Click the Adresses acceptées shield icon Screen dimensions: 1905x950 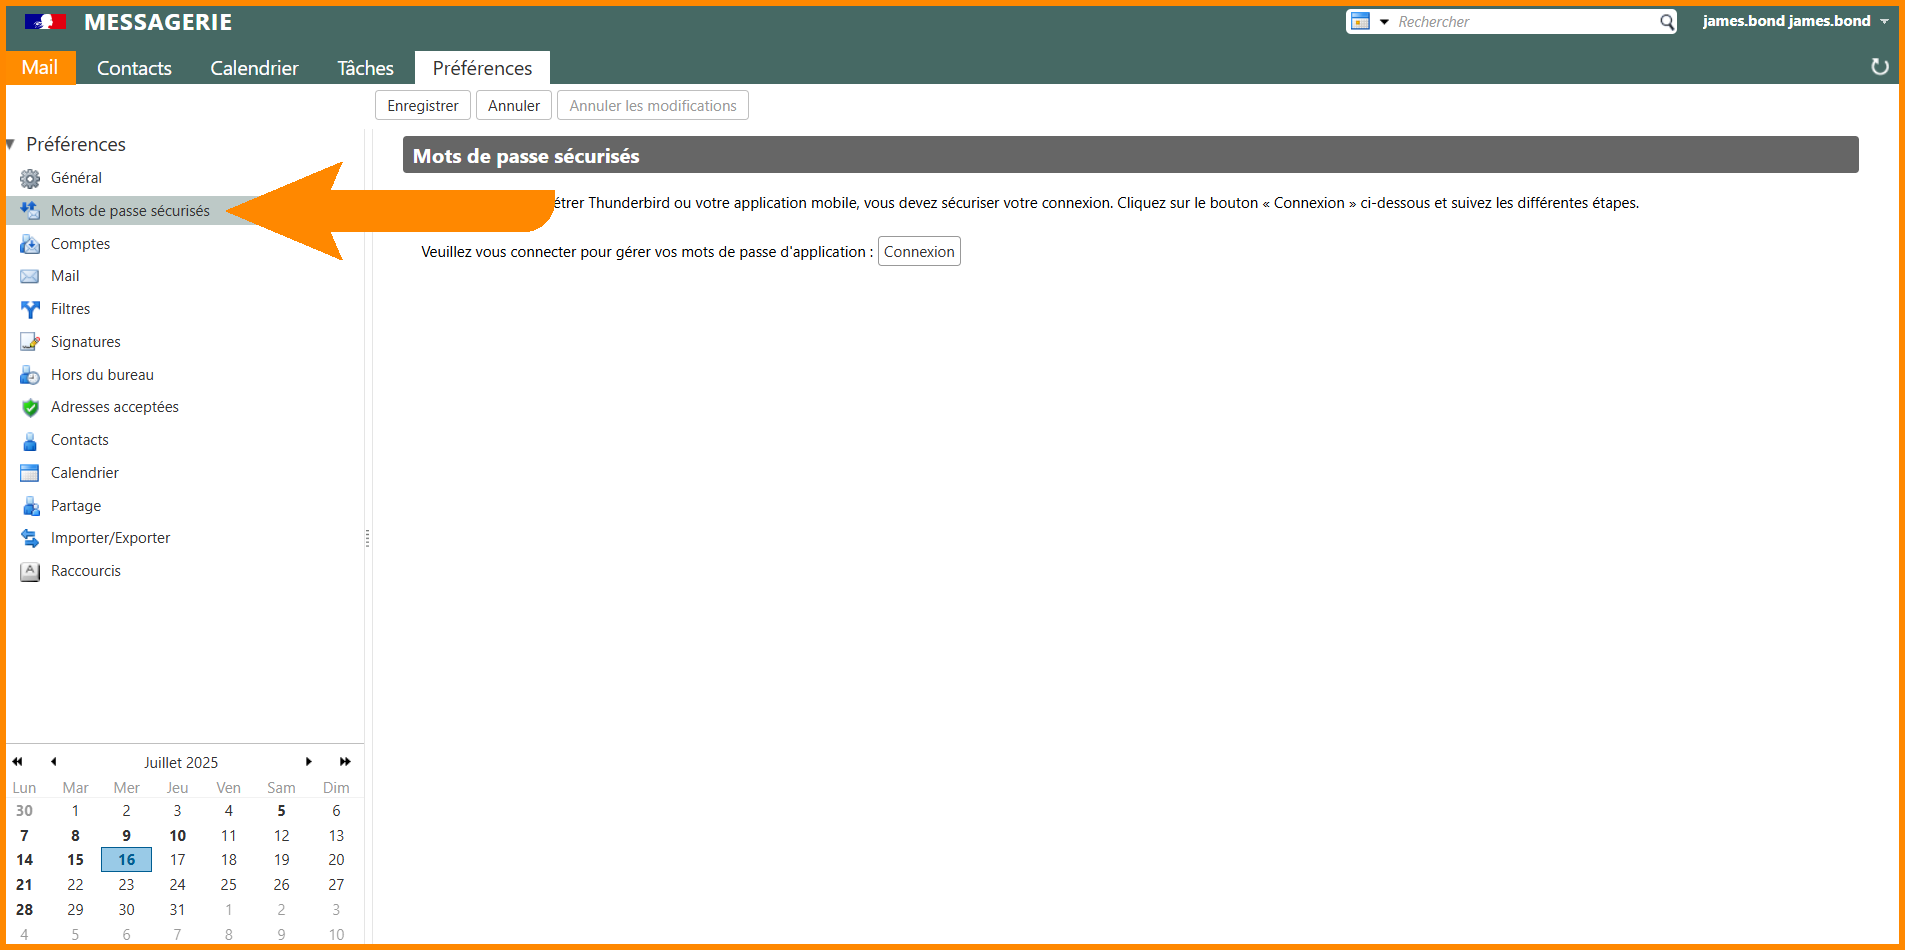[30, 408]
